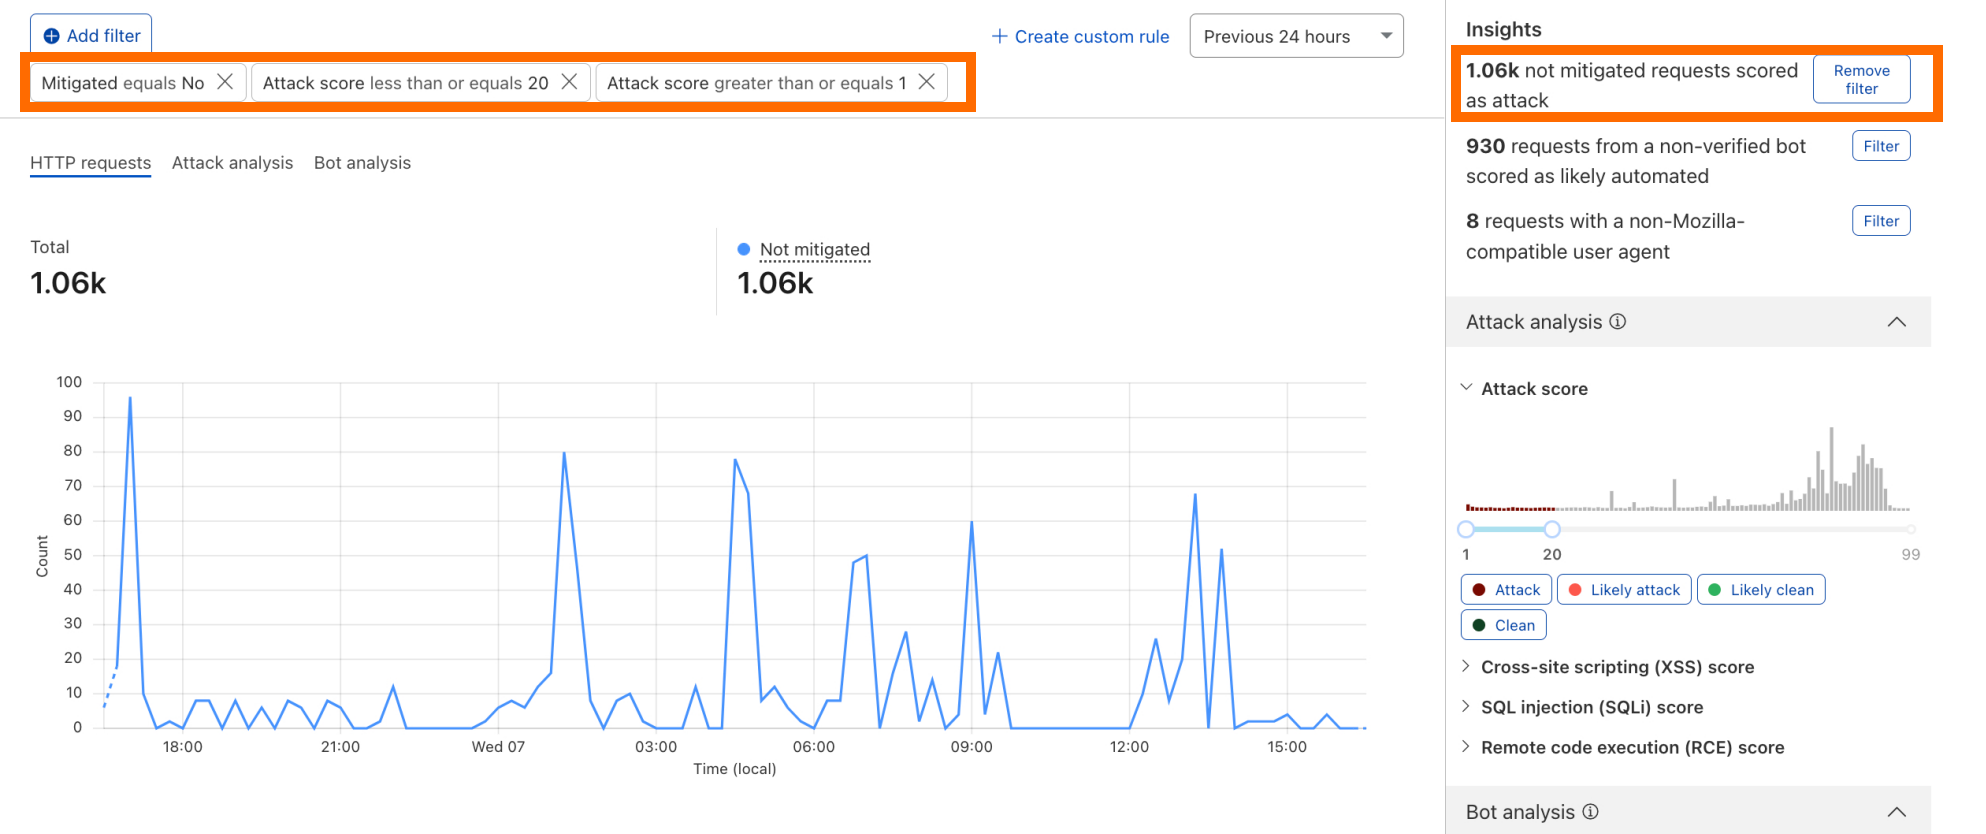1986x834 pixels.
Task: Click the Insights heading
Action: pyautogui.click(x=1503, y=29)
